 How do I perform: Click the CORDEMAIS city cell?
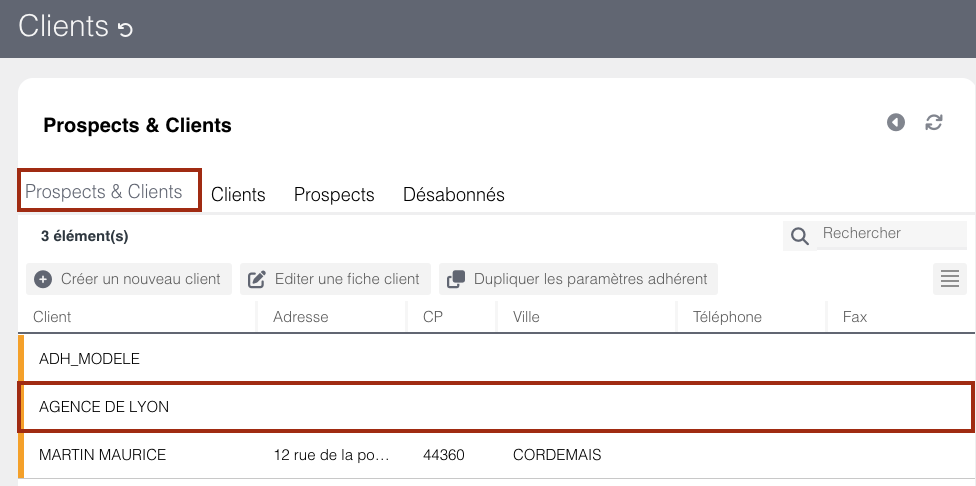(x=557, y=455)
